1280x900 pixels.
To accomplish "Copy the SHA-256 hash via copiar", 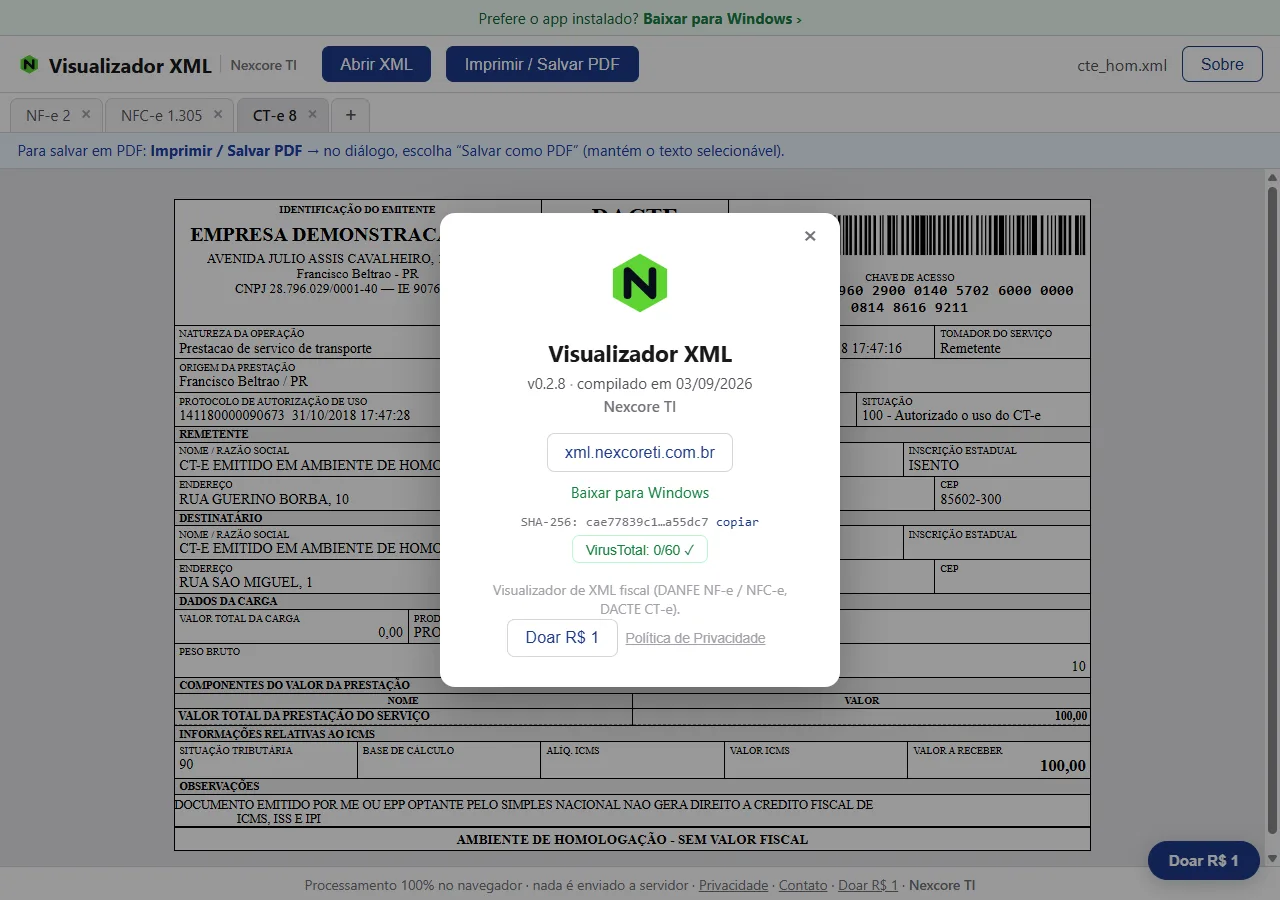I will 737,522.
